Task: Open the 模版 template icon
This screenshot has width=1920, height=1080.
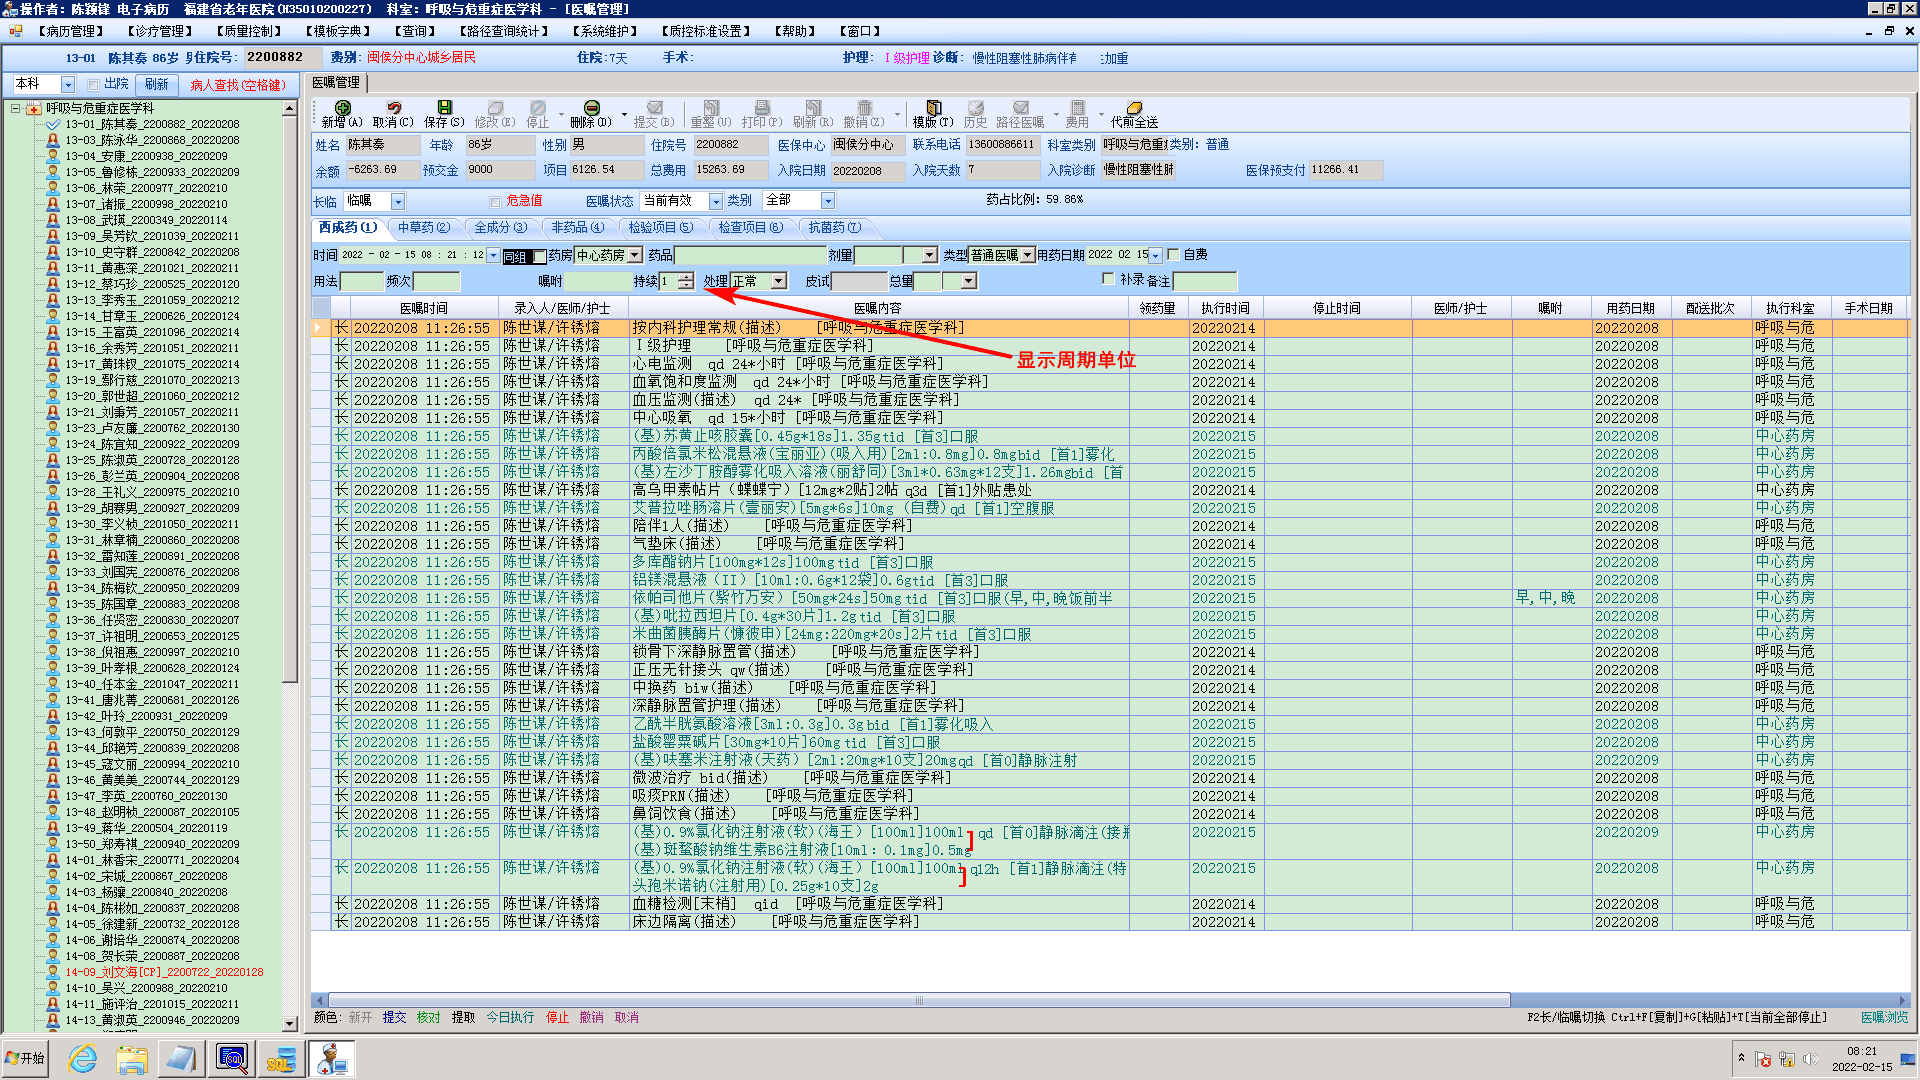Action: pyautogui.click(x=933, y=108)
